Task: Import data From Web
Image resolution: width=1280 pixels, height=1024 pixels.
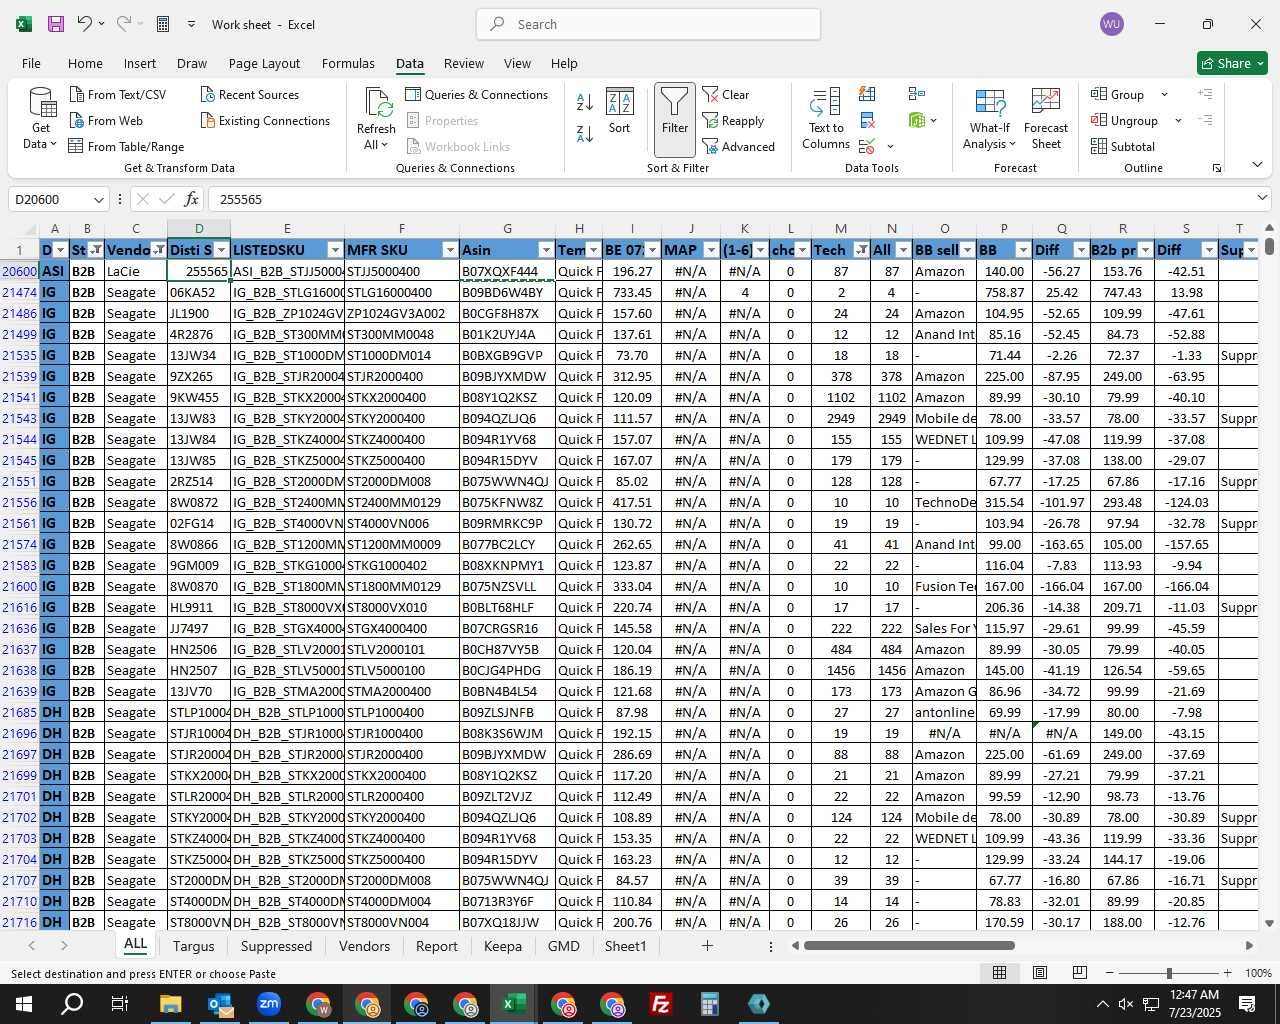Action: coord(106,120)
